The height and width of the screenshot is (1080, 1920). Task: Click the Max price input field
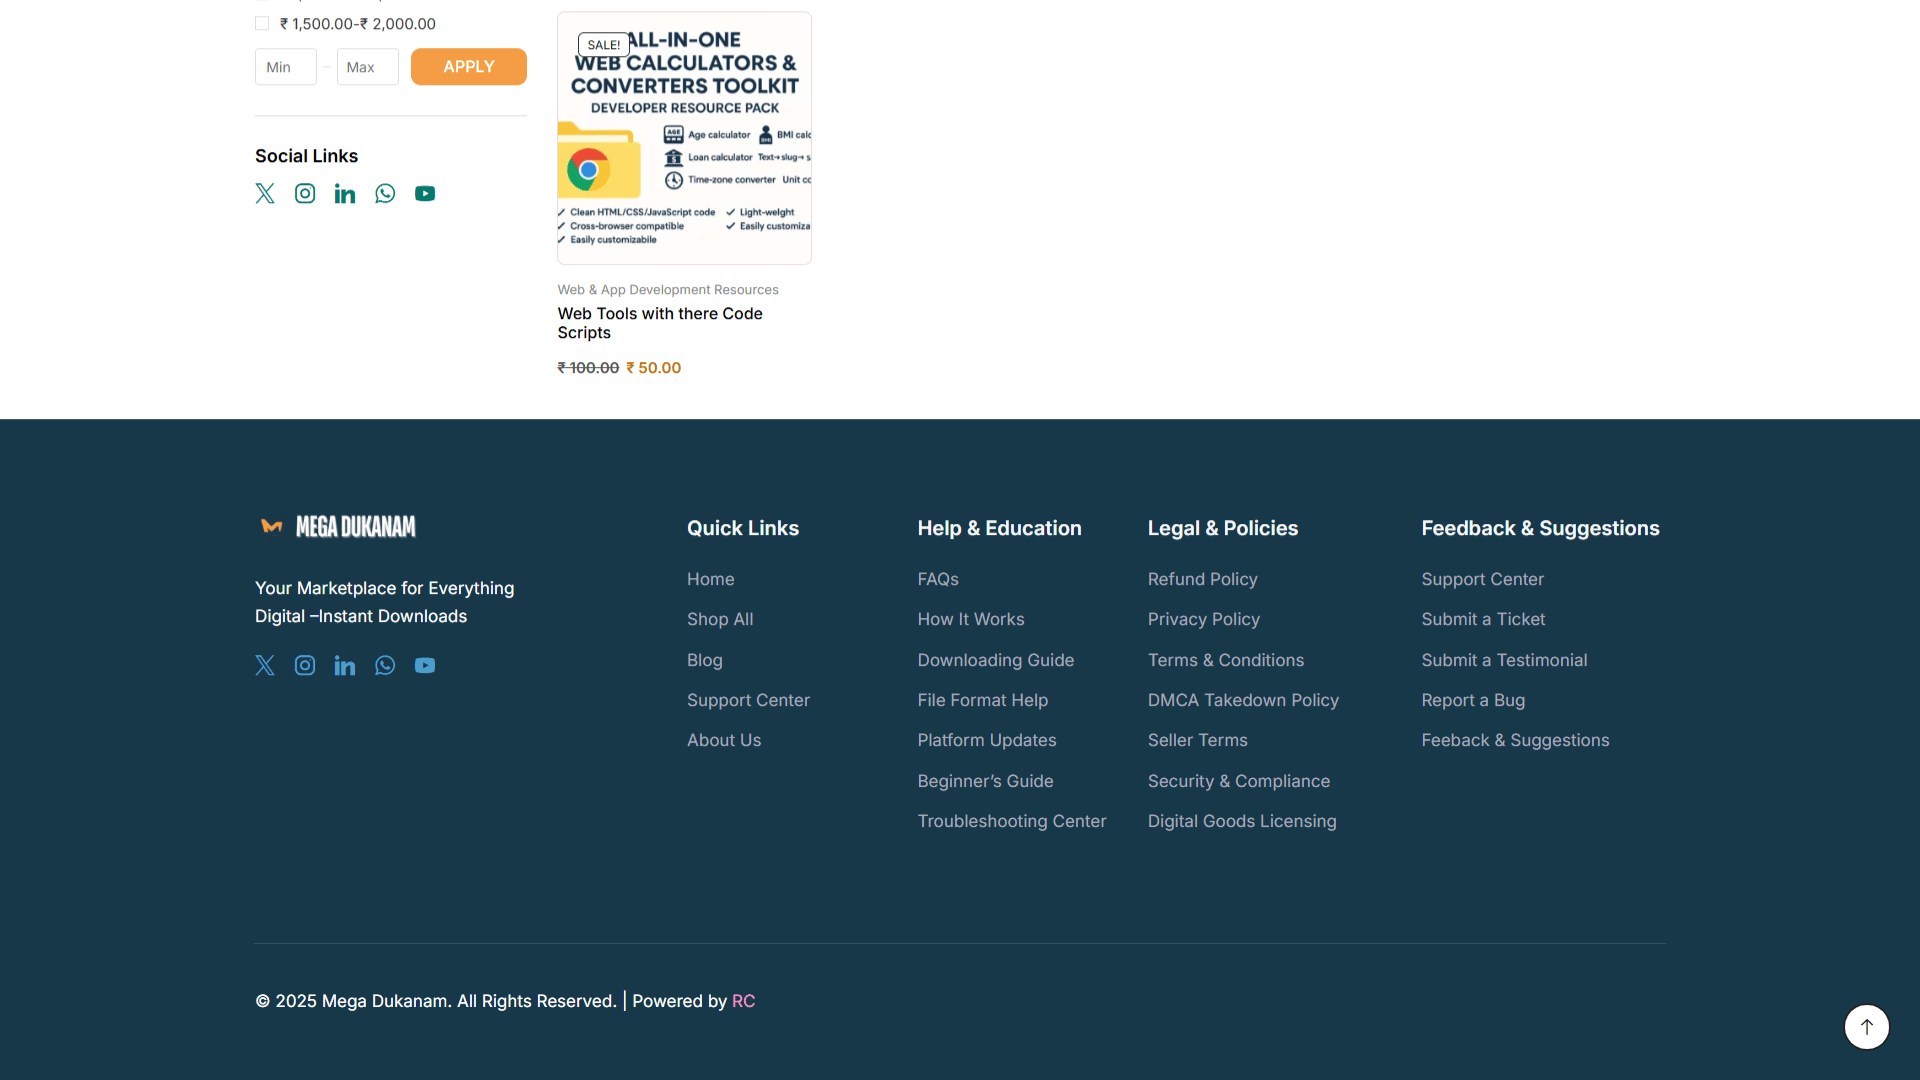pos(367,67)
